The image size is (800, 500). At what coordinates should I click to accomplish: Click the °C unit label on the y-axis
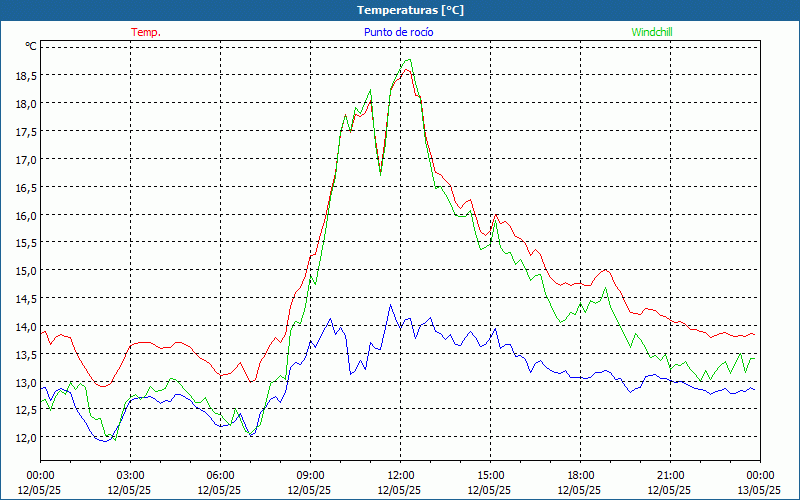(x=30, y=46)
